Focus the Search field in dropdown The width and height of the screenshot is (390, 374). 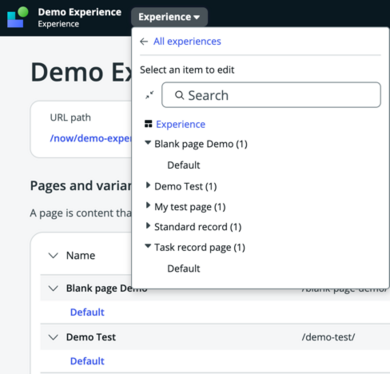tap(271, 95)
